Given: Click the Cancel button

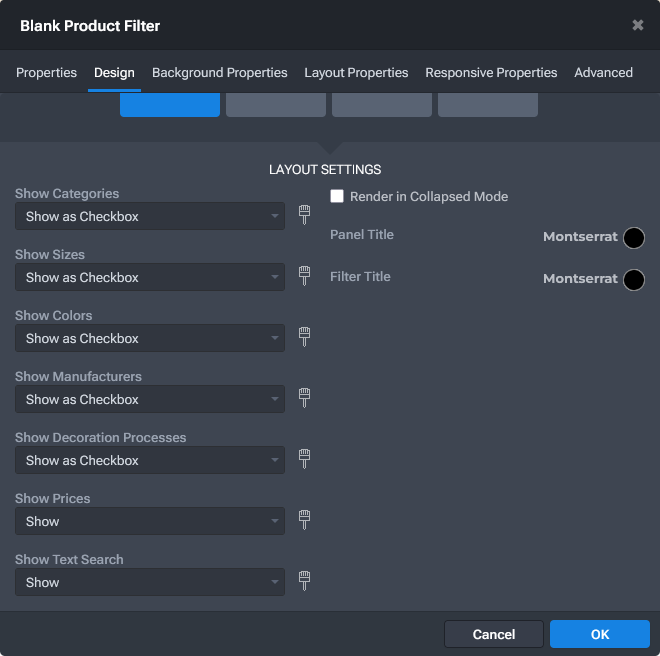Looking at the screenshot, I should point(494,634).
